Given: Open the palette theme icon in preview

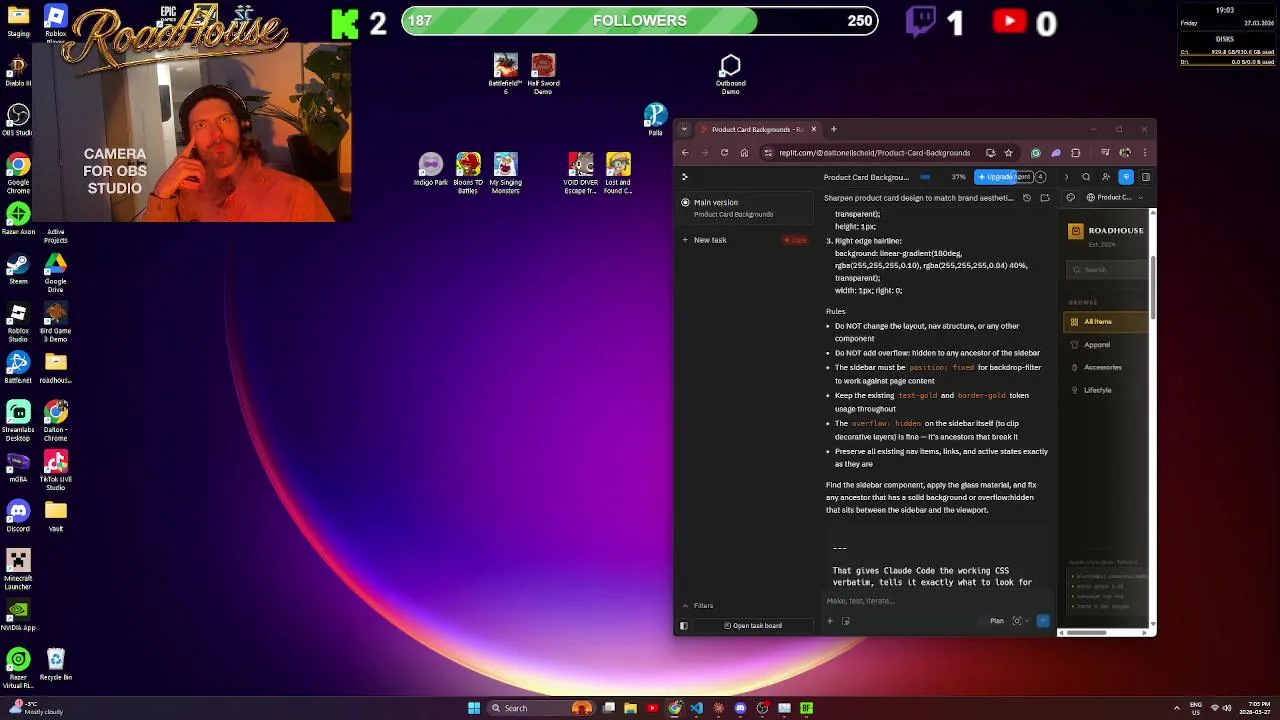Looking at the screenshot, I should click(1070, 198).
